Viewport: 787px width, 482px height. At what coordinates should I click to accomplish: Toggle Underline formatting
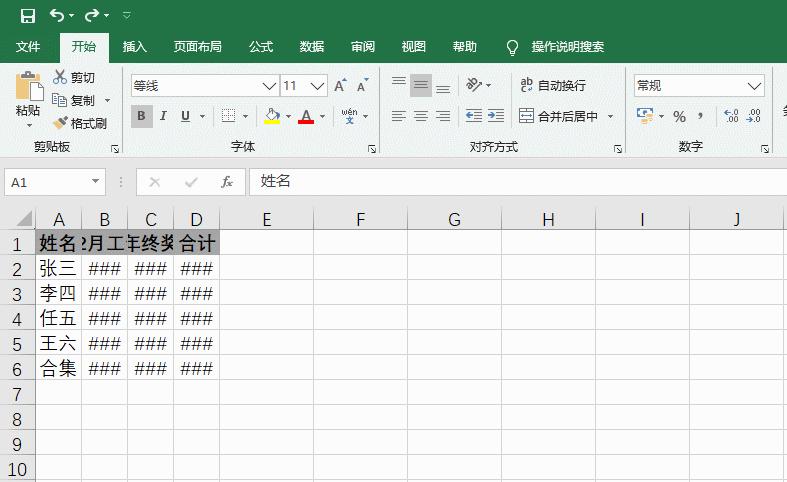click(x=185, y=116)
